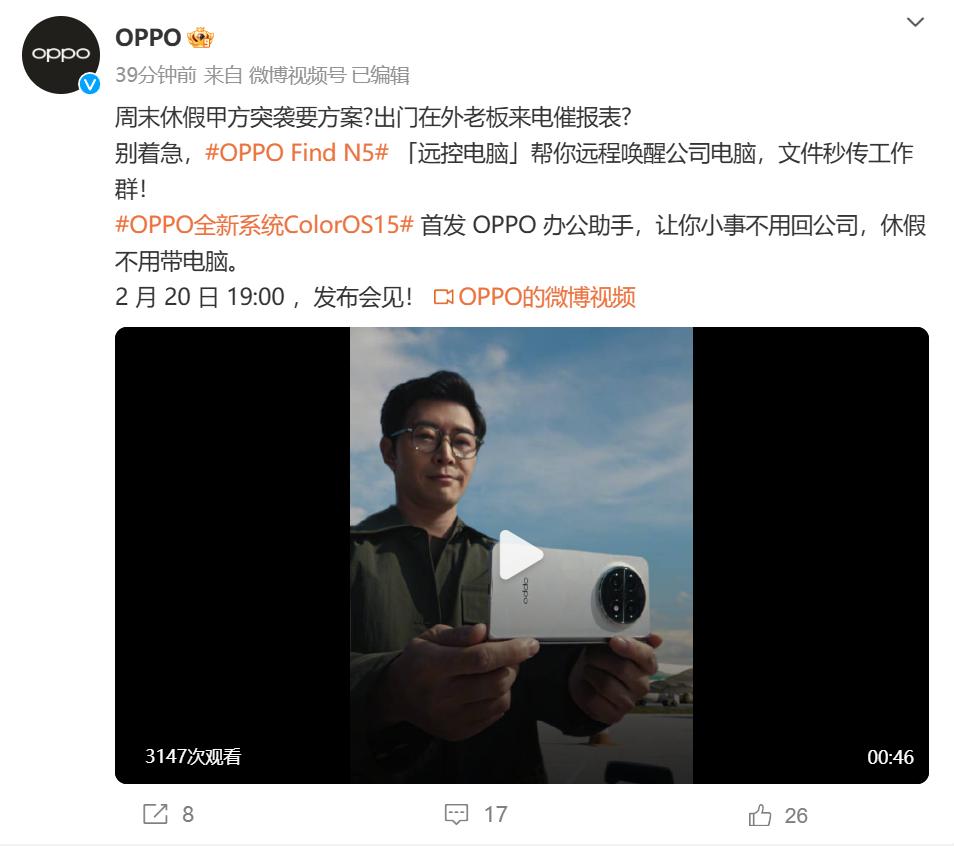Click the blue verified badge on avatar

coord(90,84)
